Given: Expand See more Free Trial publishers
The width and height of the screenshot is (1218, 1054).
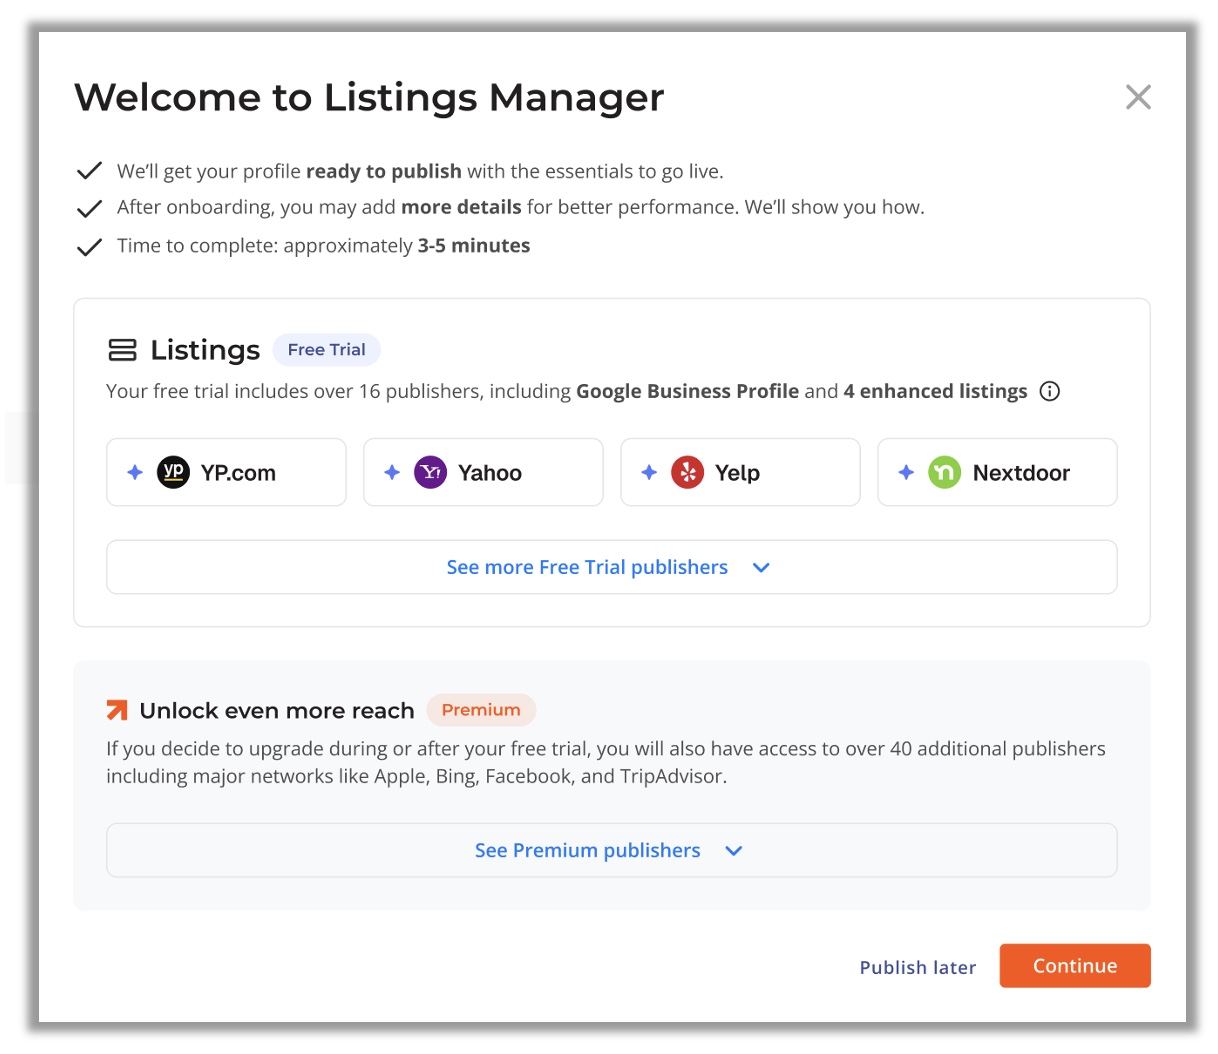Looking at the screenshot, I should (x=611, y=567).
